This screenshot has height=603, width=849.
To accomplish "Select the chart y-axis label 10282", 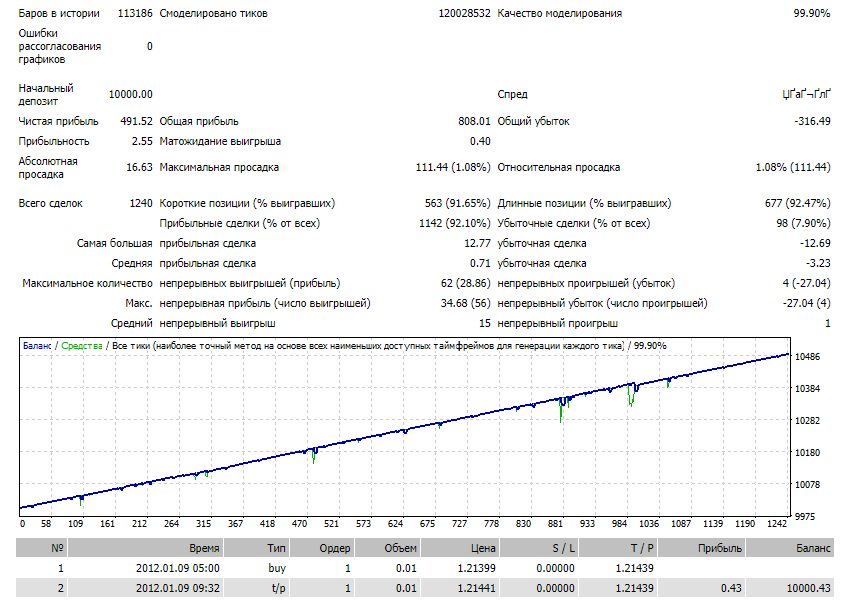I will click(x=807, y=421).
